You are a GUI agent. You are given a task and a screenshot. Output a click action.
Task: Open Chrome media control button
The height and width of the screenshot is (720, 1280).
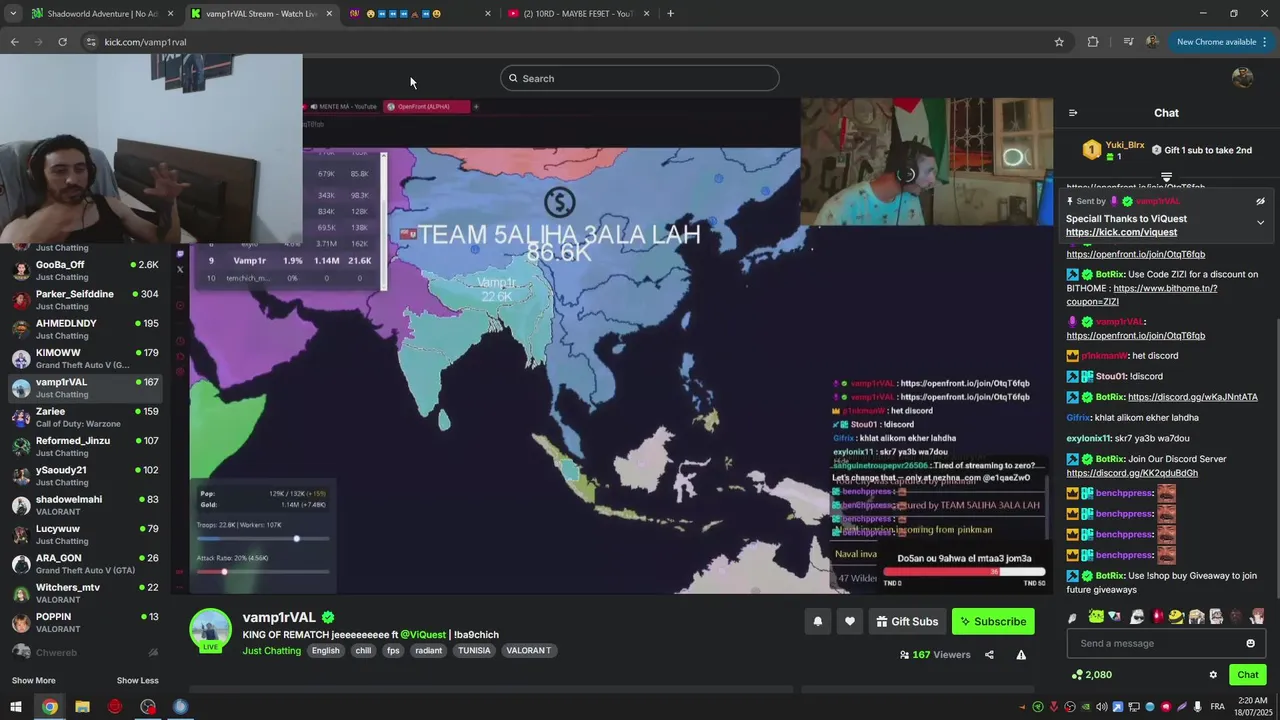tap(1128, 42)
